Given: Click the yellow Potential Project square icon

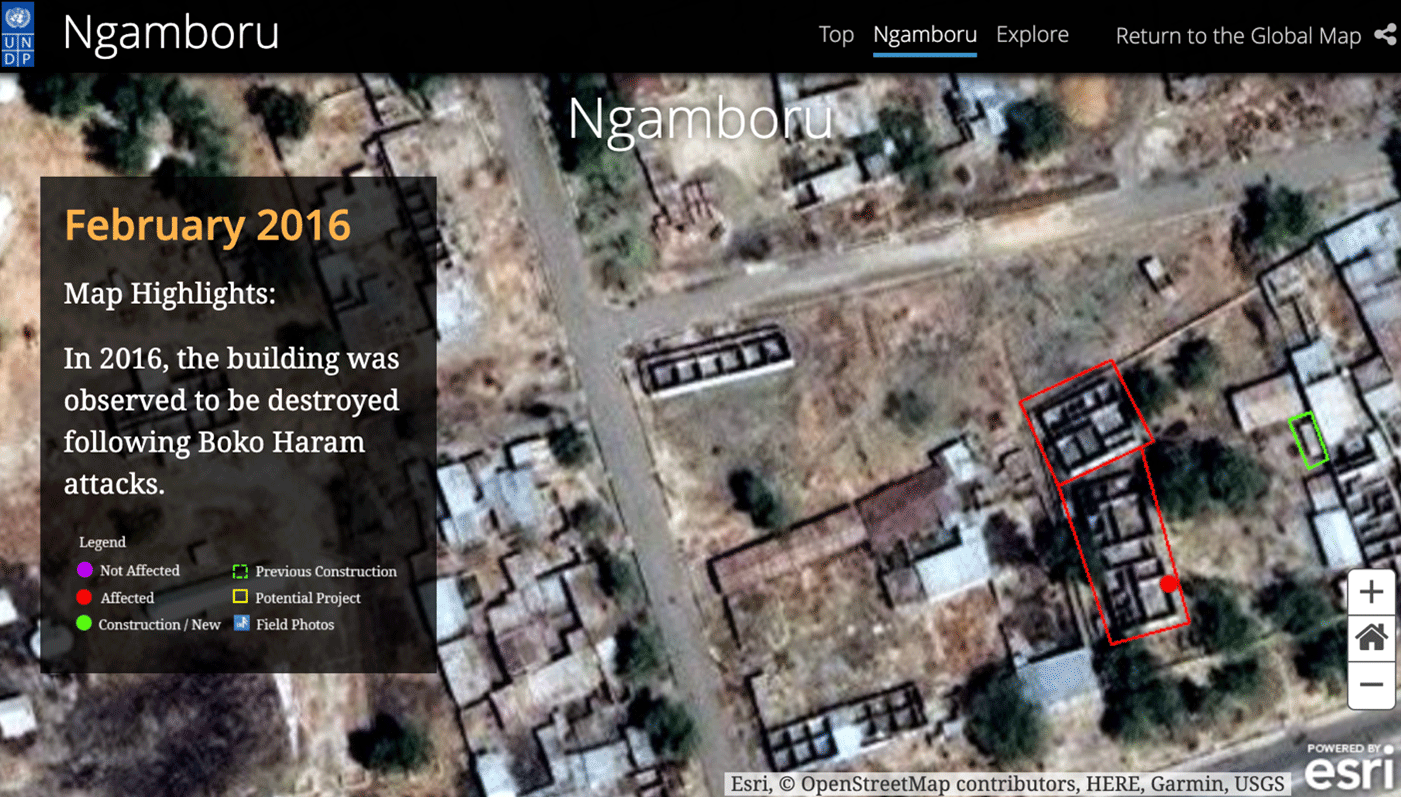Looking at the screenshot, I should coord(240,597).
